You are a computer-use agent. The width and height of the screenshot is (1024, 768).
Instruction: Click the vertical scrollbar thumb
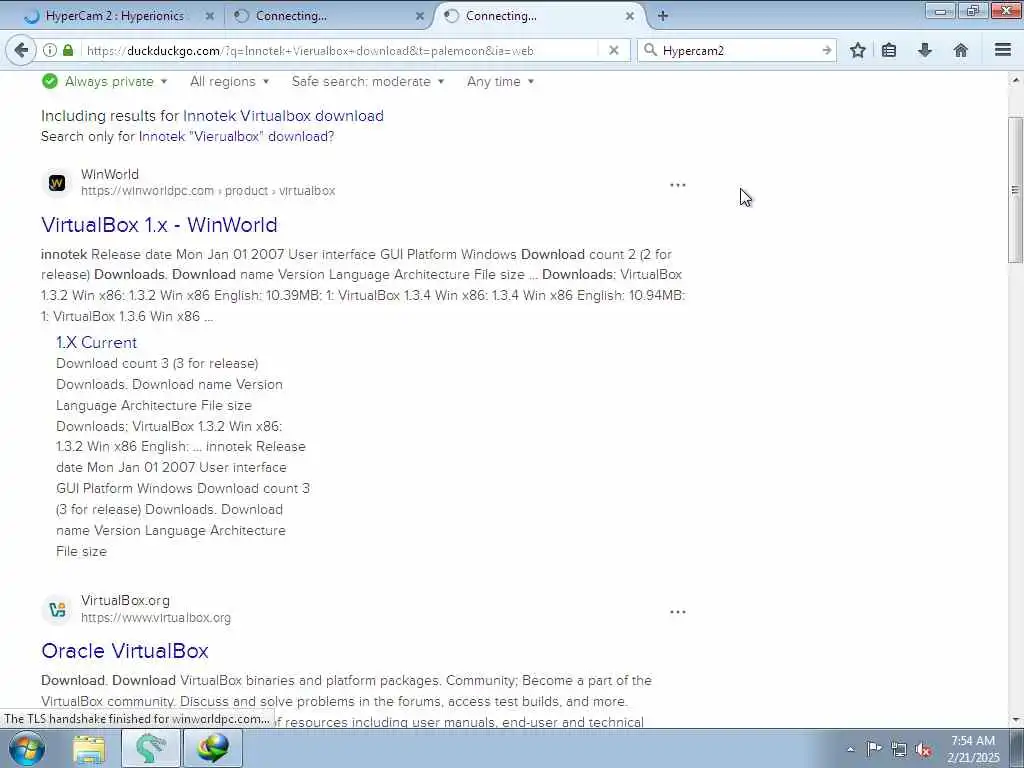pyautogui.click(x=1015, y=190)
